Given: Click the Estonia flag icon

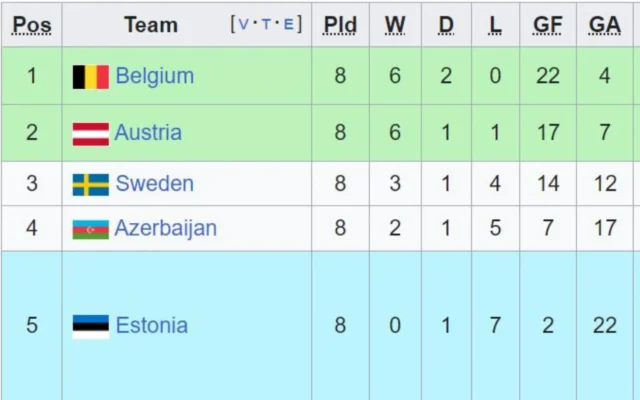Looking at the screenshot, I should tap(90, 326).
